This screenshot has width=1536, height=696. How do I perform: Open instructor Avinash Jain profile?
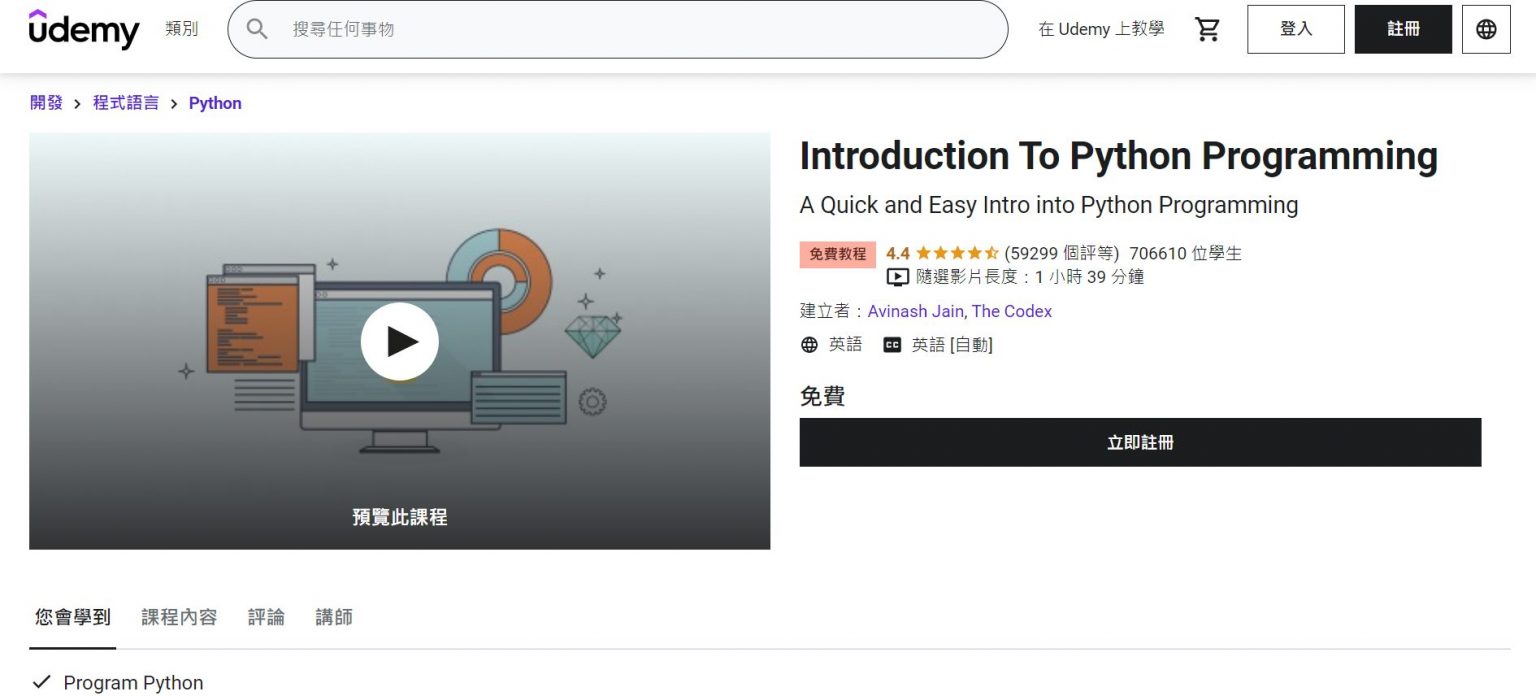pyautogui.click(x=915, y=311)
